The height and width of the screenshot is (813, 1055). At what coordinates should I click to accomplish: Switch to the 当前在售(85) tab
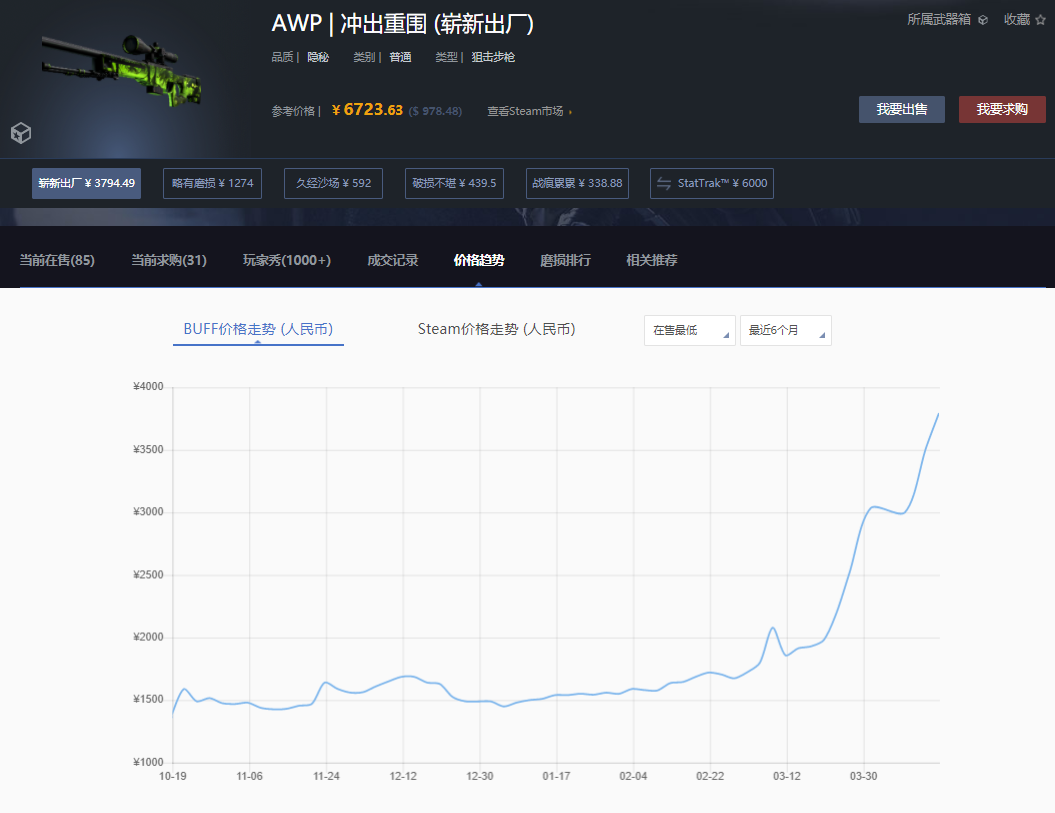(57, 261)
